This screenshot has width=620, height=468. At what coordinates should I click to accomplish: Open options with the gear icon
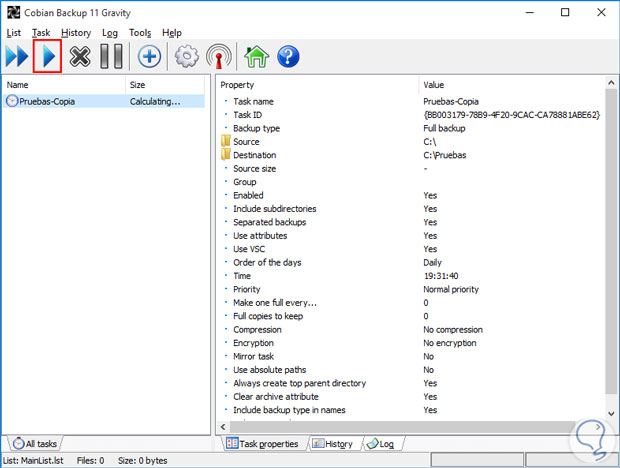click(x=187, y=57)
